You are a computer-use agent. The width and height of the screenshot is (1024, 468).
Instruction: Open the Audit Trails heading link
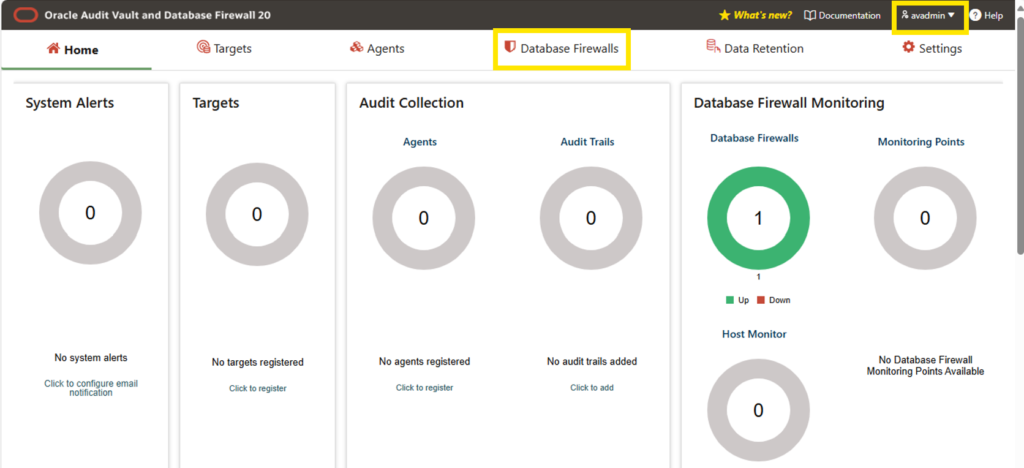coord(587,142)
